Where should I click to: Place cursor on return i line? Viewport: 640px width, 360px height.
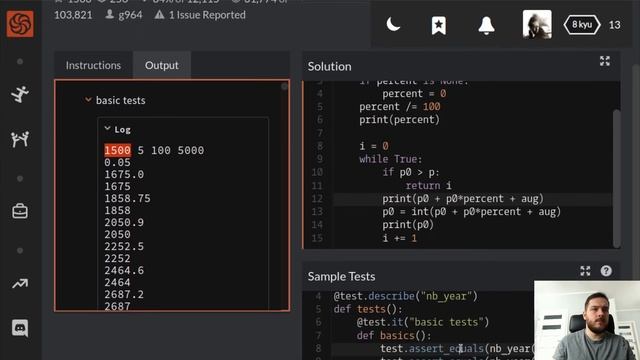pyautogui.click(x=428, y=185)
